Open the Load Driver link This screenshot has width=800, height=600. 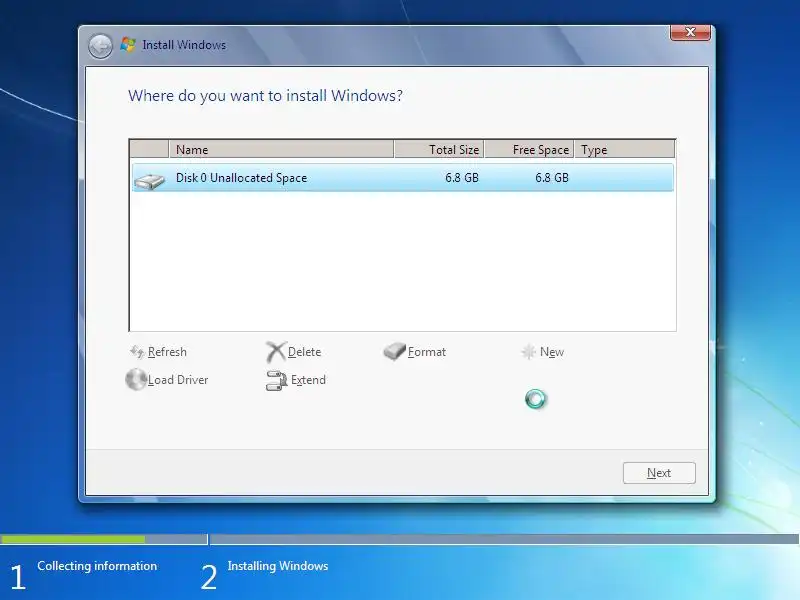coord(178,380)
